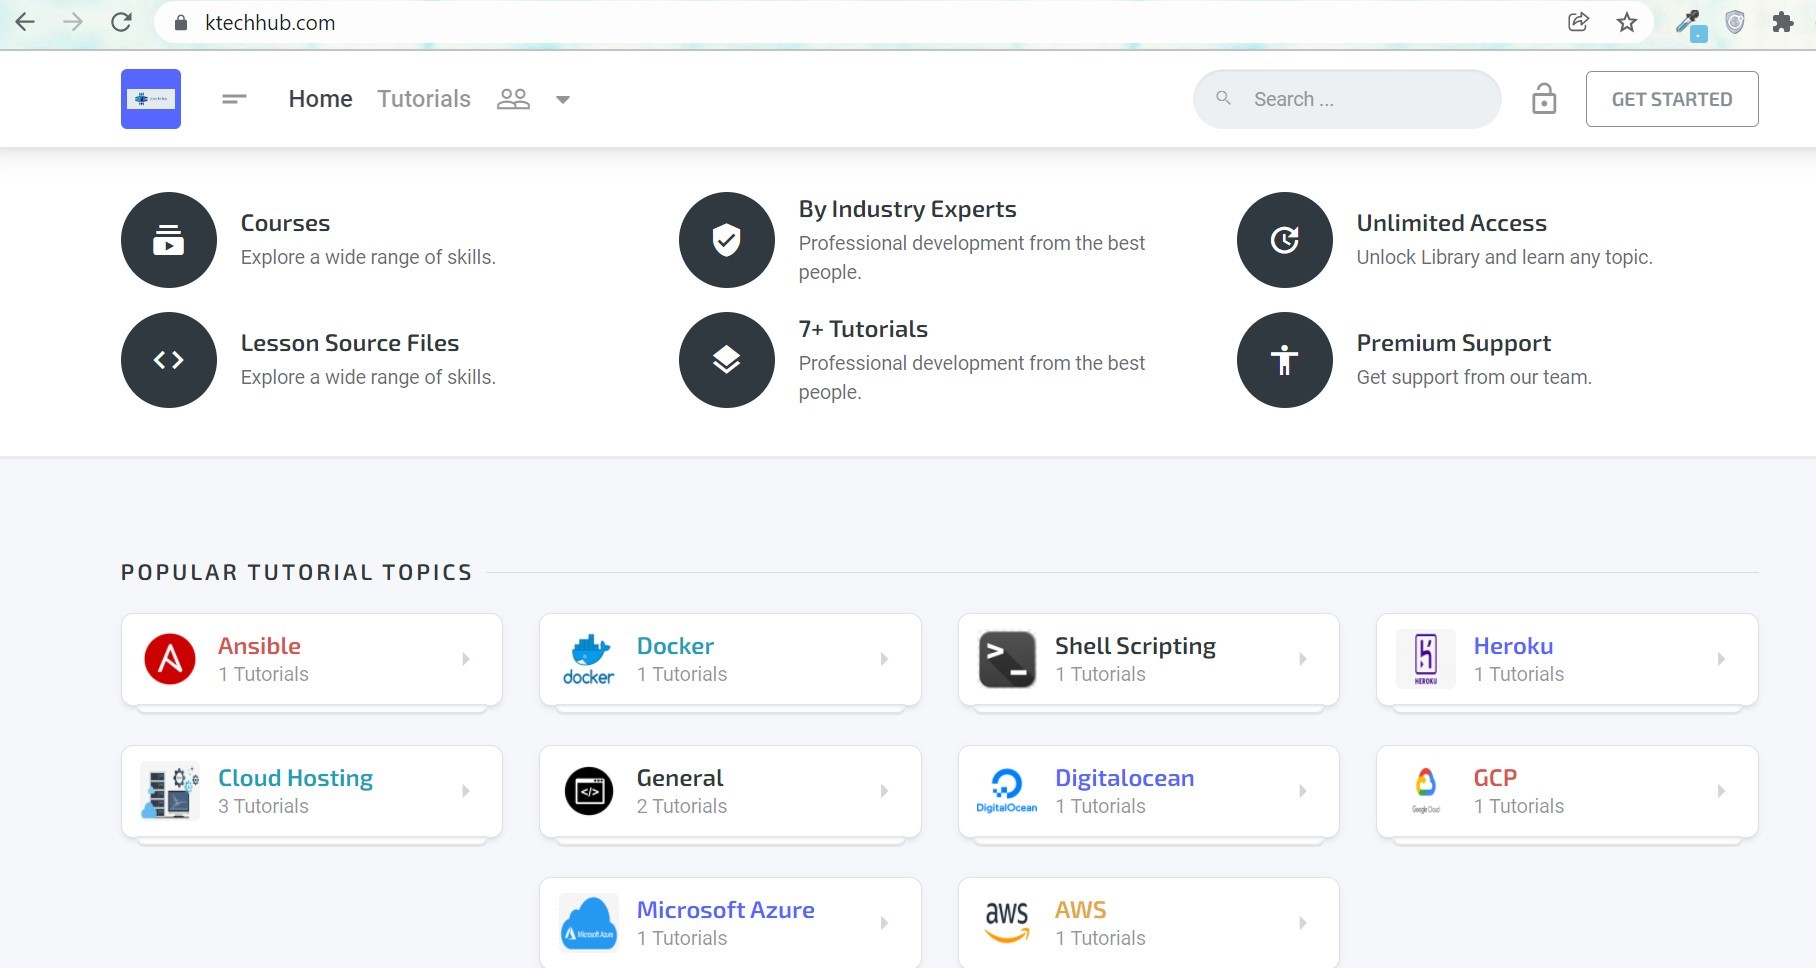Expand the Heroku topic arrow
This screenshot has height=968, width=1816.
(1721, 659)
